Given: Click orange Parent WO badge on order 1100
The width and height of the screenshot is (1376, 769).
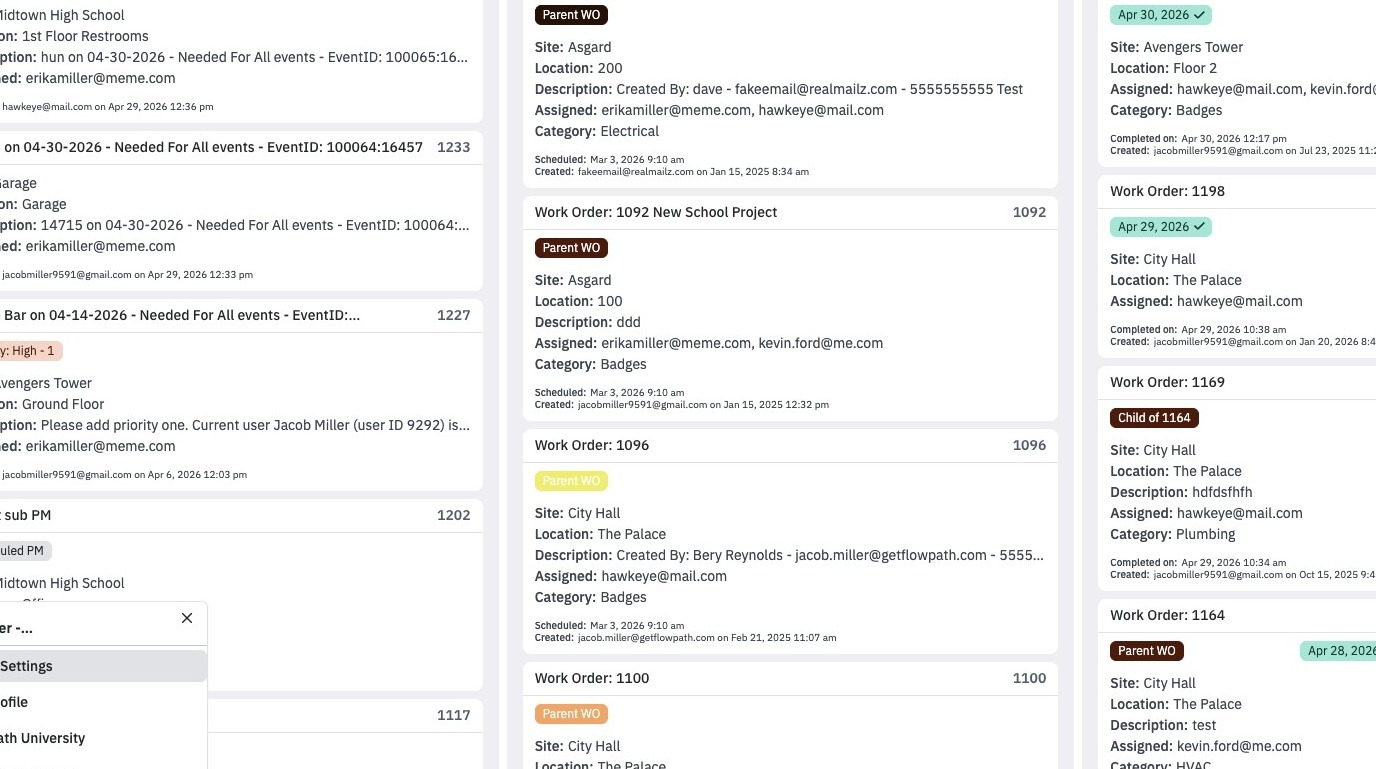Looking at the screenshot, I should coord(571,714).
